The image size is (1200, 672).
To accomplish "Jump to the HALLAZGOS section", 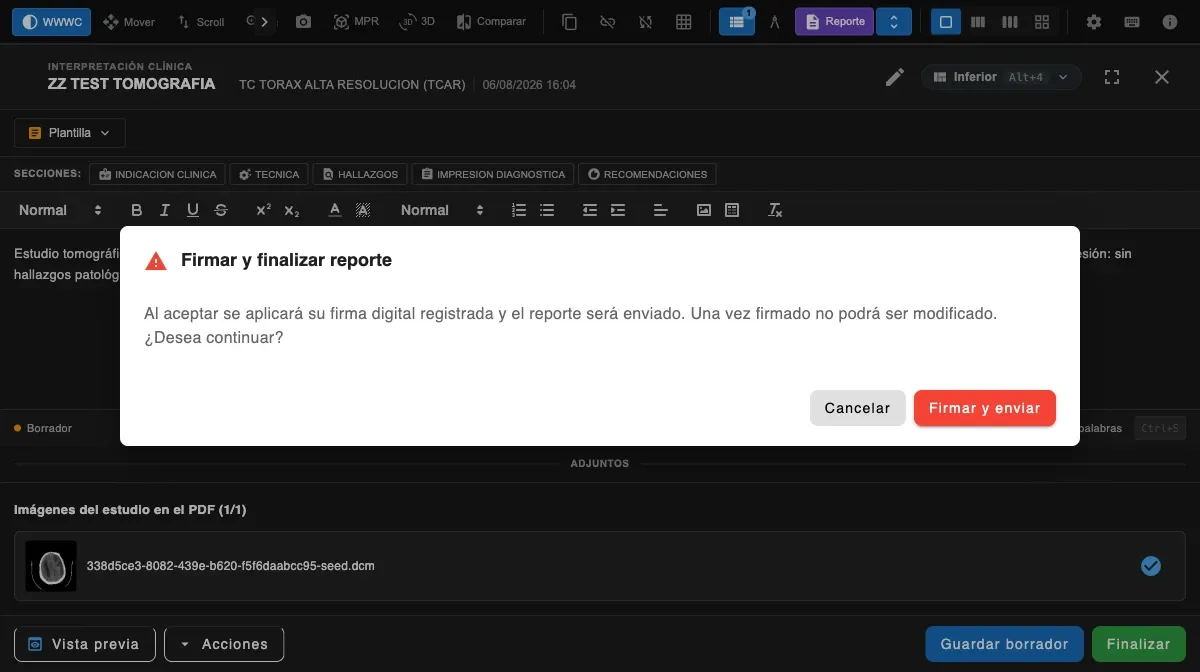I will tap(360, 174).
